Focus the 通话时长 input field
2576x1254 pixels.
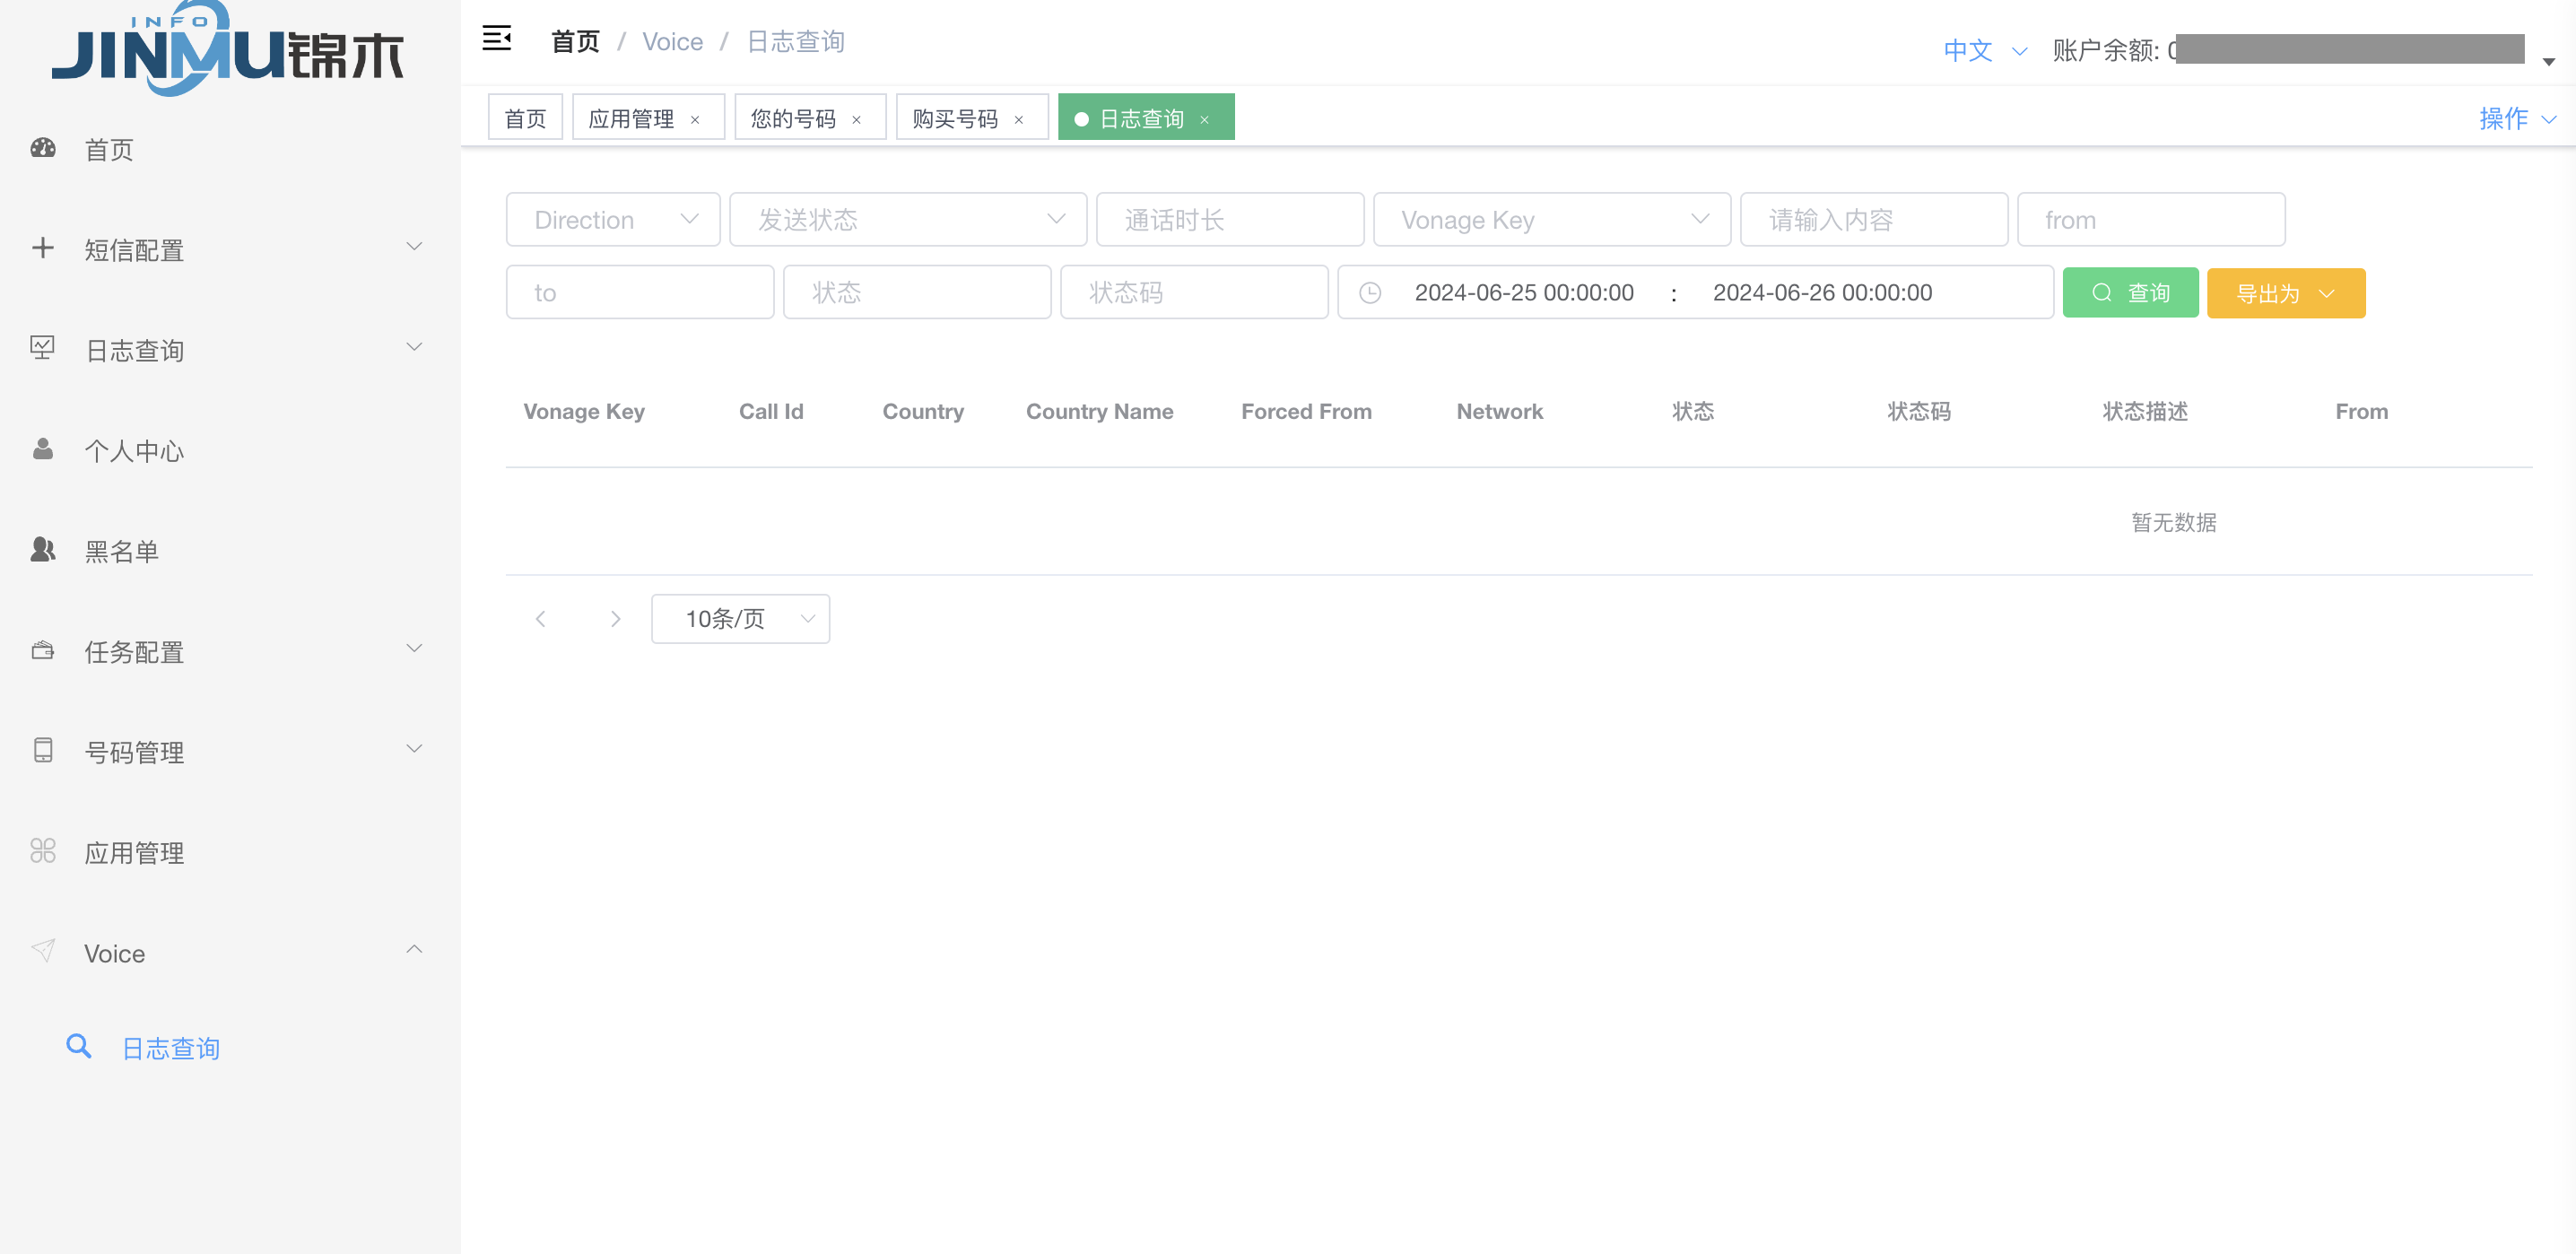coord(1230,220)
